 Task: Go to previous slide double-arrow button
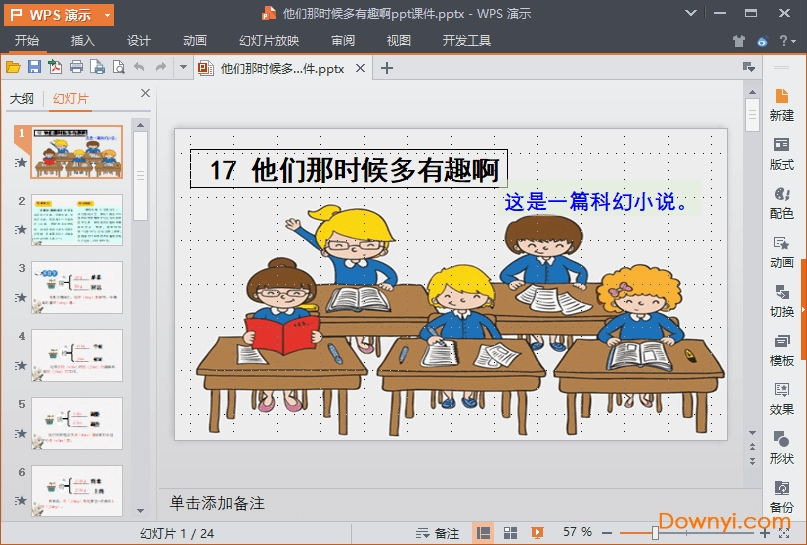[x=752, y=446]
